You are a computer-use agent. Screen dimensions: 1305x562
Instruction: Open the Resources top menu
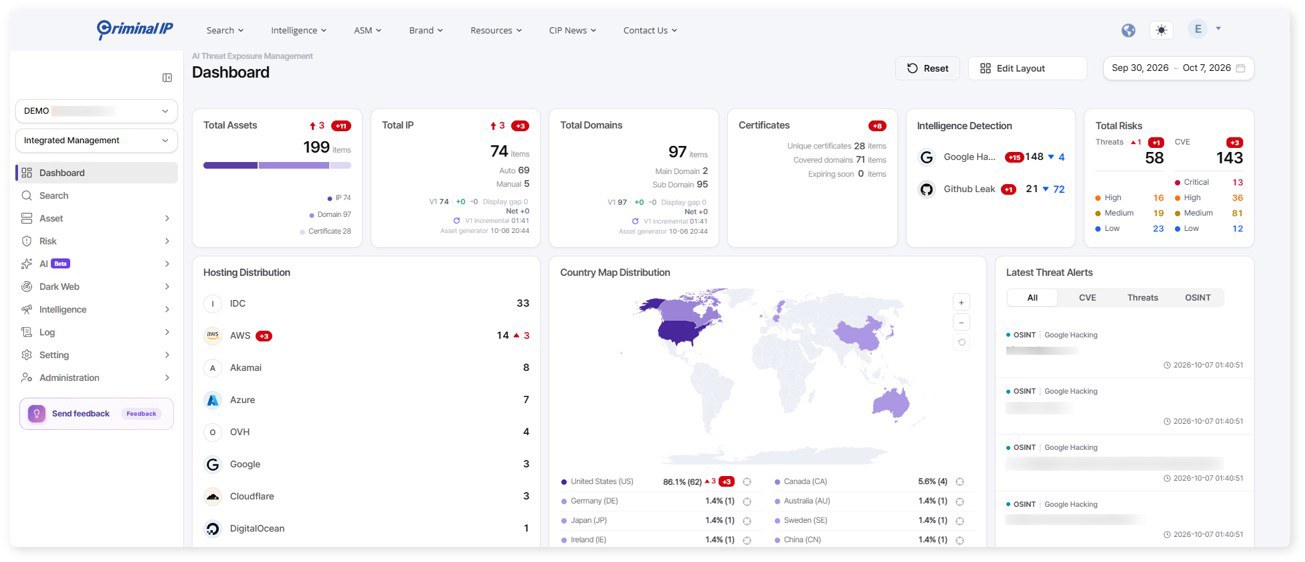496,30
